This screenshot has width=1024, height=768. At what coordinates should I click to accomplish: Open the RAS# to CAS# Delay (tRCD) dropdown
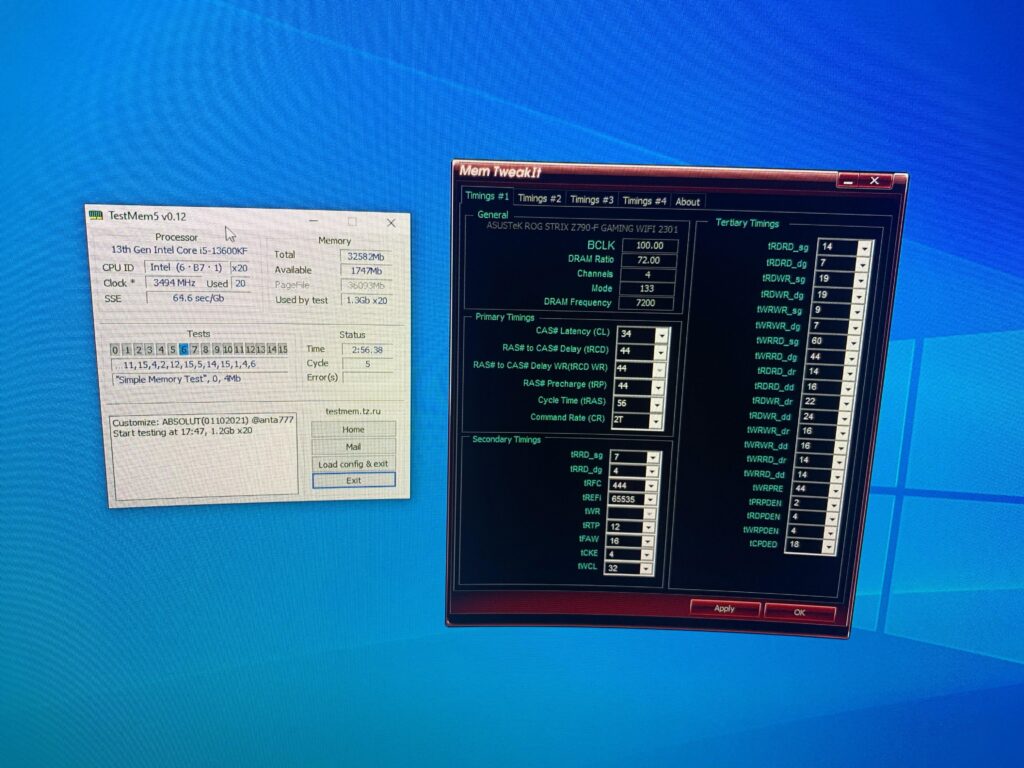(660, 351)
